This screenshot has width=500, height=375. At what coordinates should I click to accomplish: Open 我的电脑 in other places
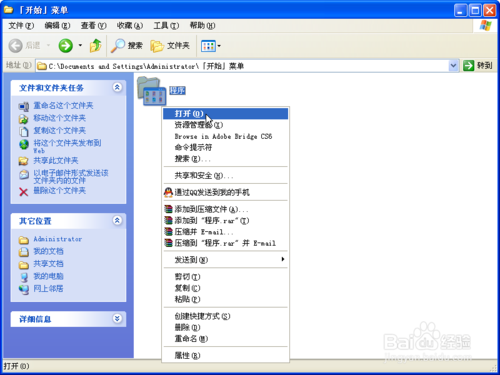(x=48, y=276)
